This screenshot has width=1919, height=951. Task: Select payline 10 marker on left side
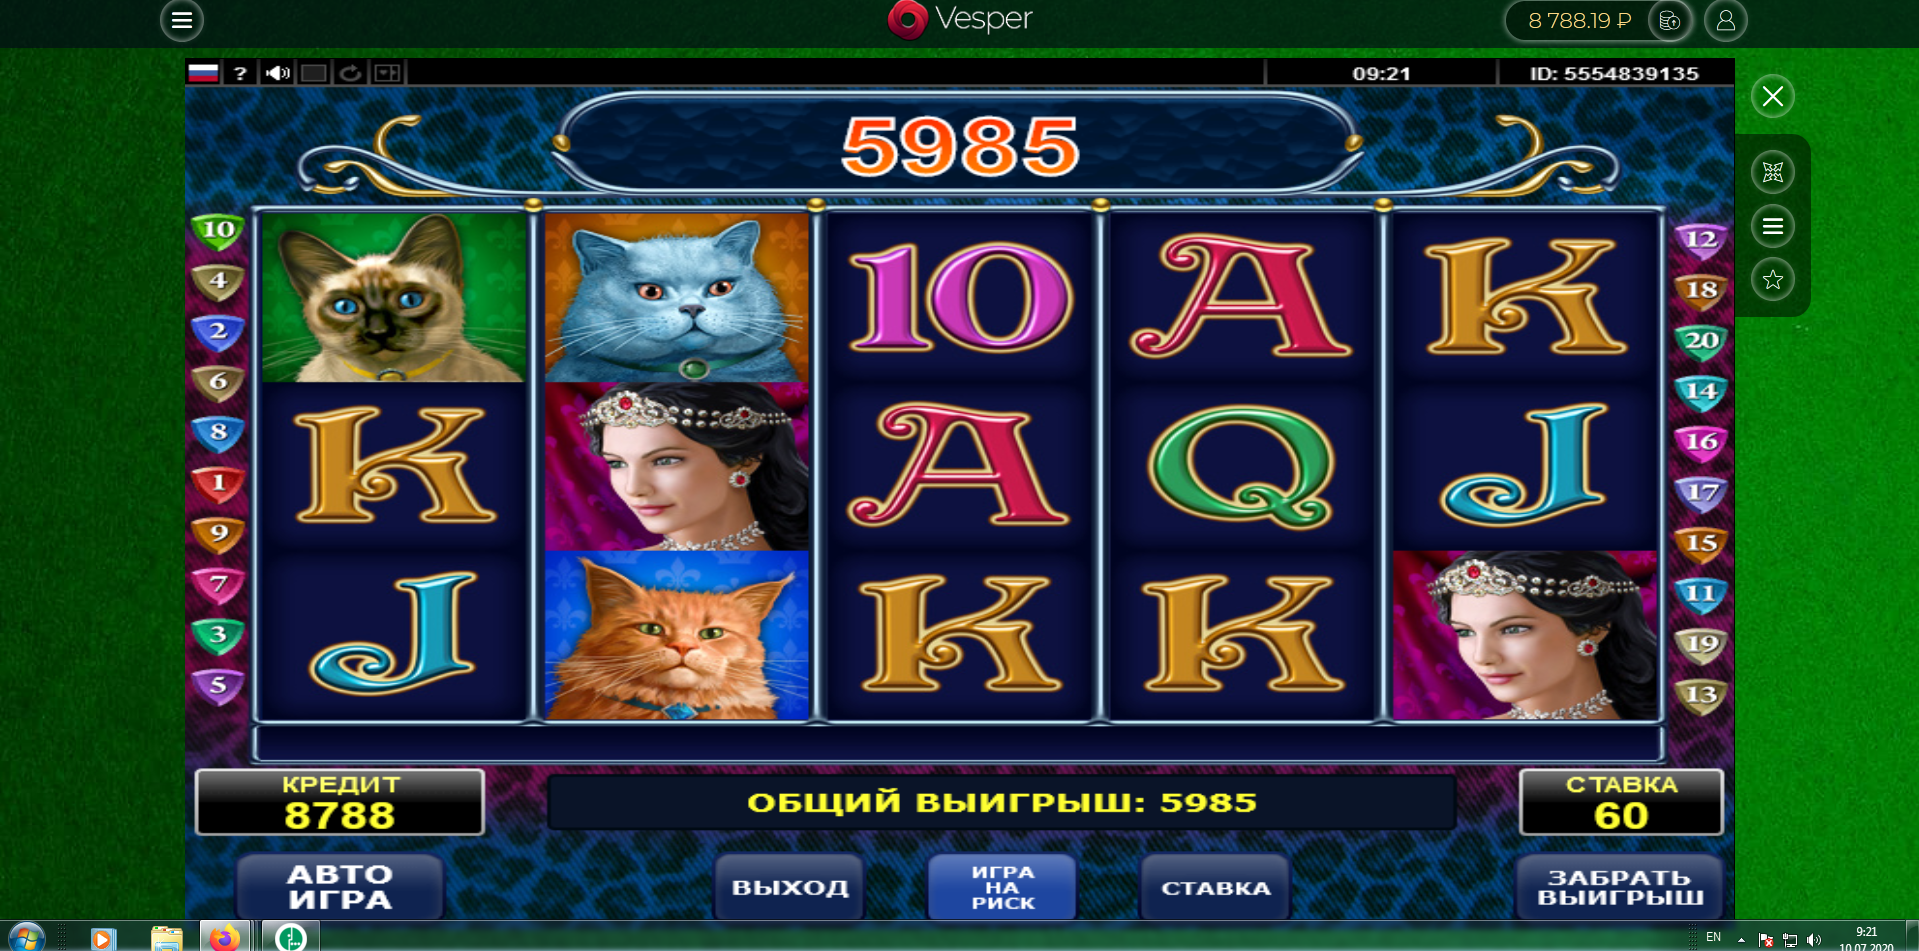(218, 231)
